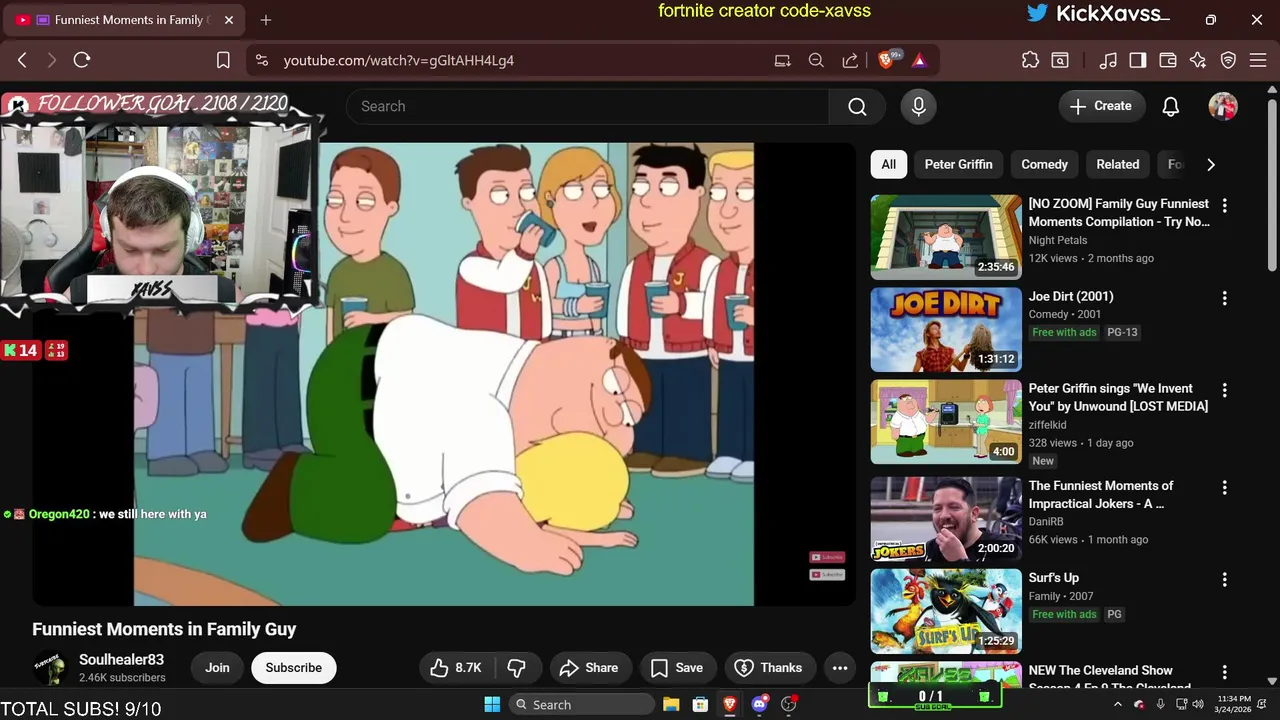Dislike the video with thumbs down
The image size is (1280, 720).
tap(517, 668)
